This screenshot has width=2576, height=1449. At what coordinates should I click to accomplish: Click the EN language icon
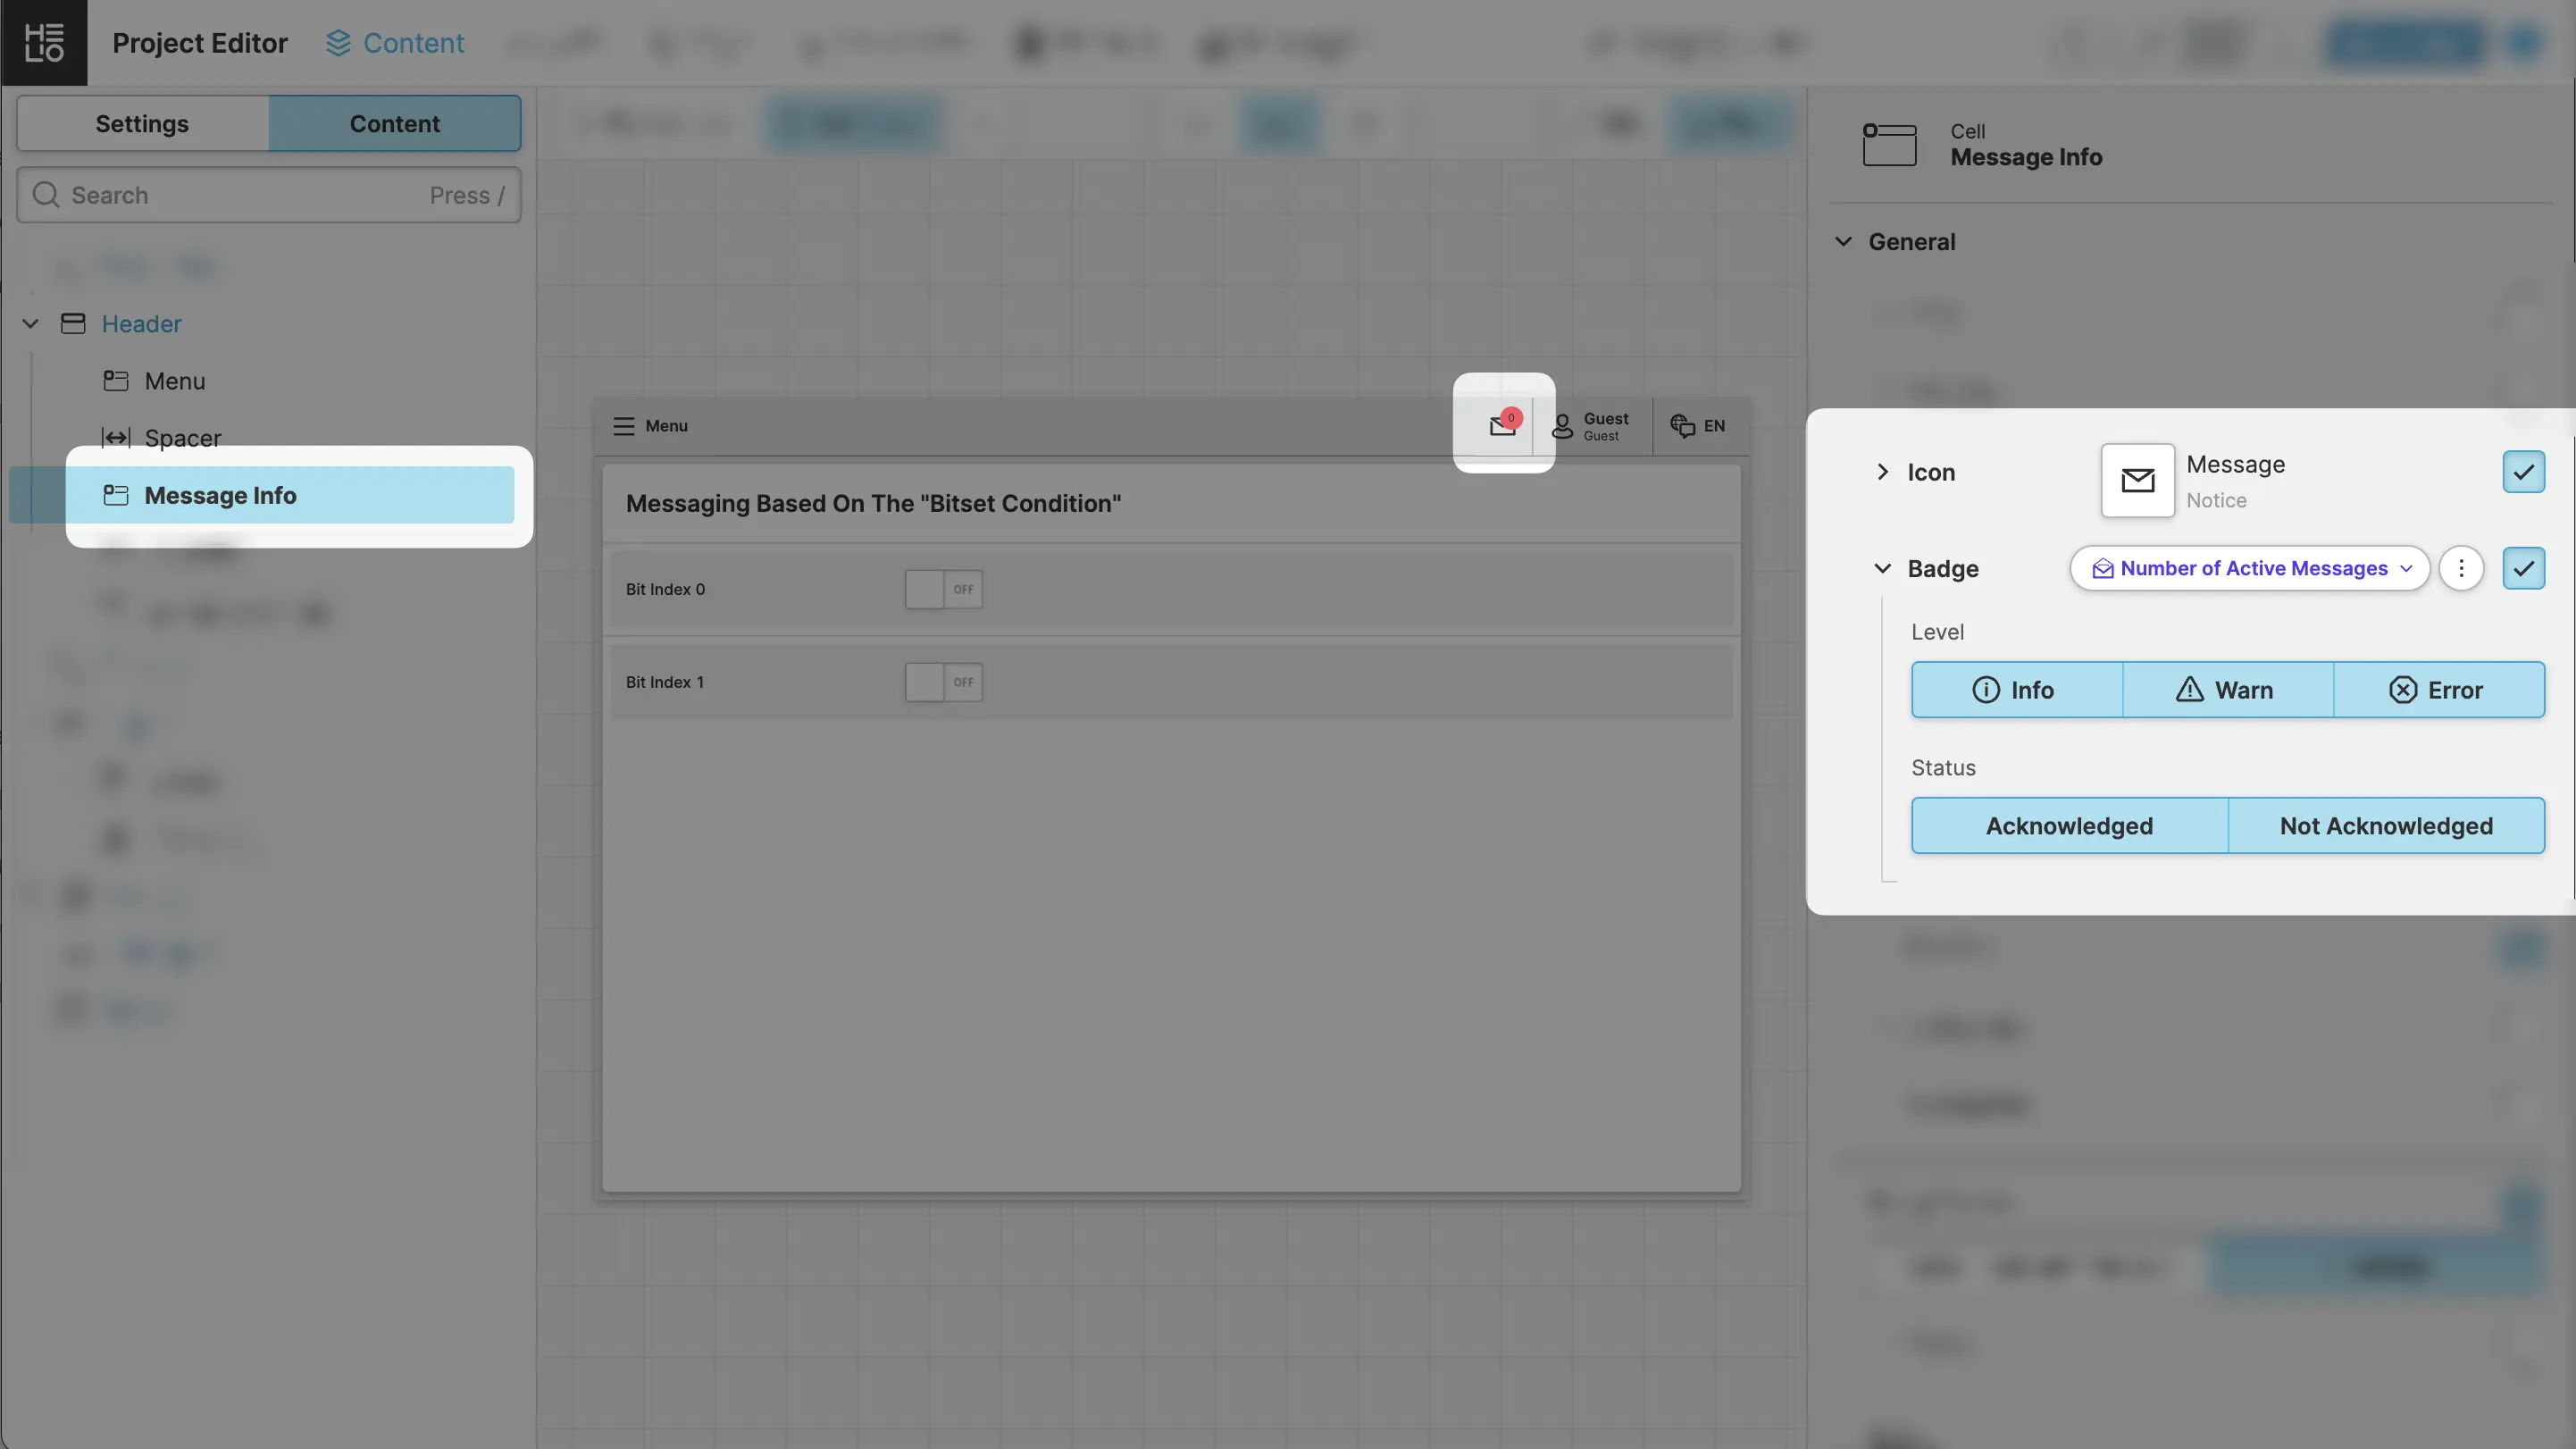coord(1682,426)
